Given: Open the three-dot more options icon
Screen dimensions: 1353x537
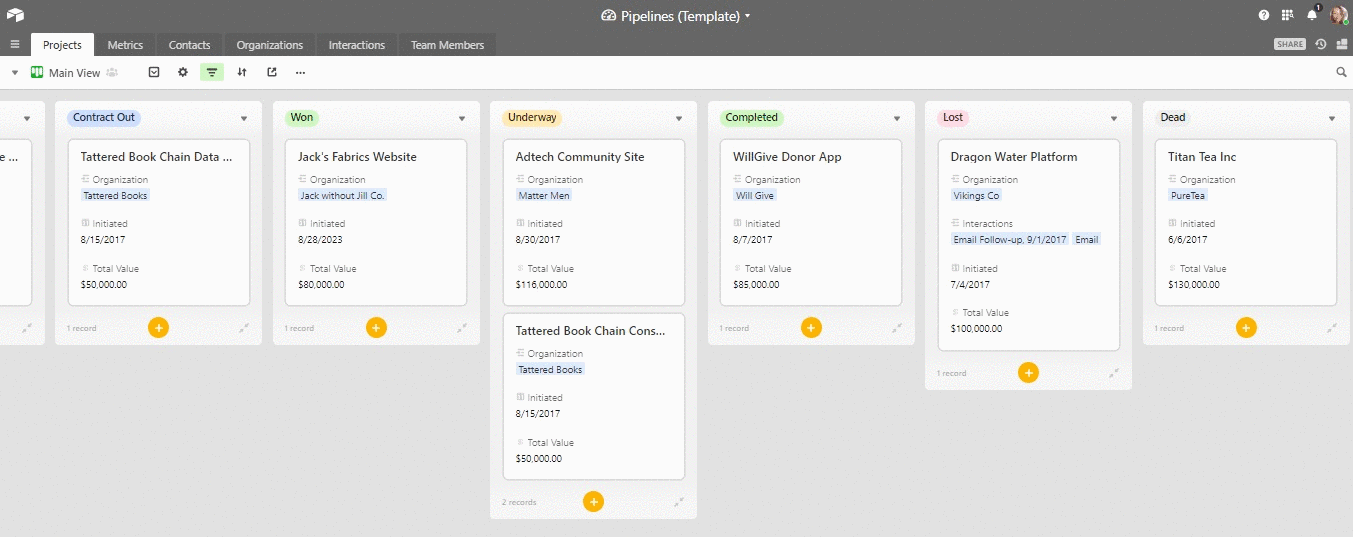Looking at the screenshot, I should click(300, 72).
